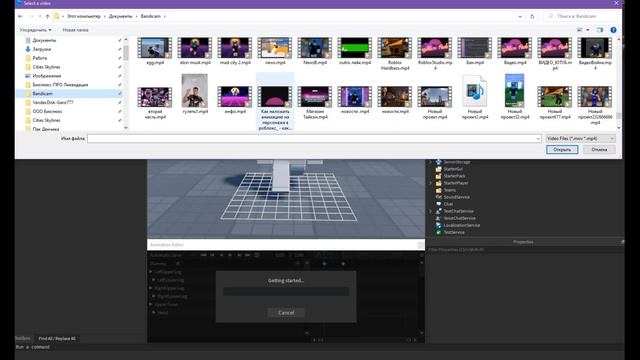
Task: Select Загрузки in the sidebar
Action: click(42, 49)
